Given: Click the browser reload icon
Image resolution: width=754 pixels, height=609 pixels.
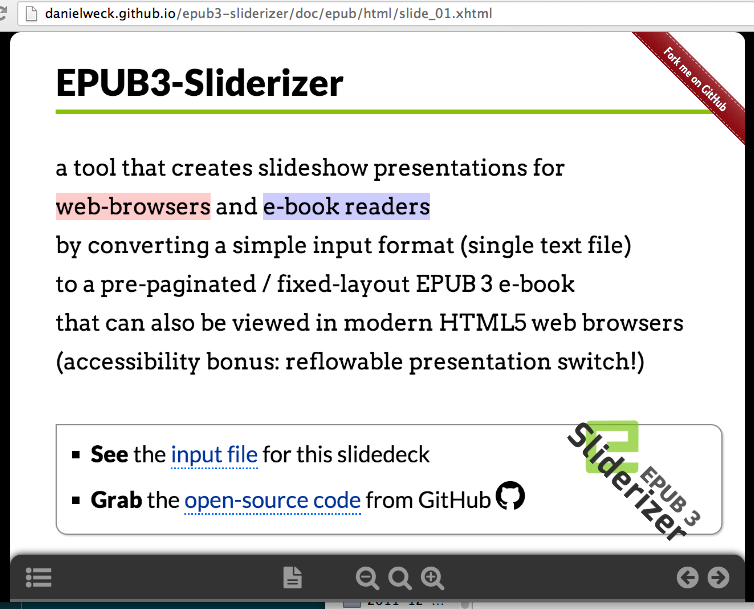Looking at the screenshot, I should [3, 13].
